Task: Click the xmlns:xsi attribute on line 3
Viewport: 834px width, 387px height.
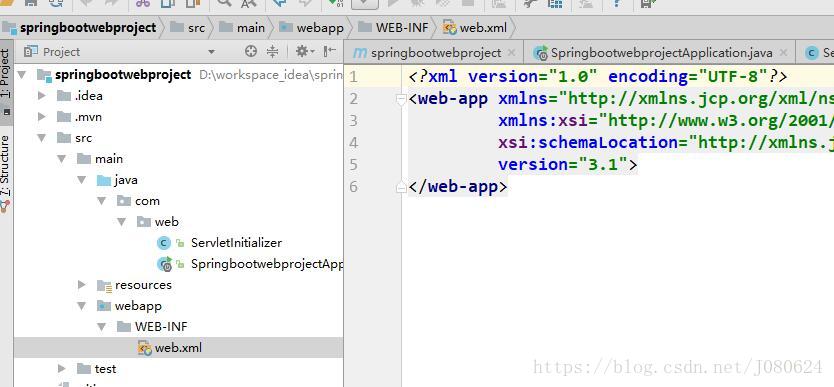Action: coord(542,121)
